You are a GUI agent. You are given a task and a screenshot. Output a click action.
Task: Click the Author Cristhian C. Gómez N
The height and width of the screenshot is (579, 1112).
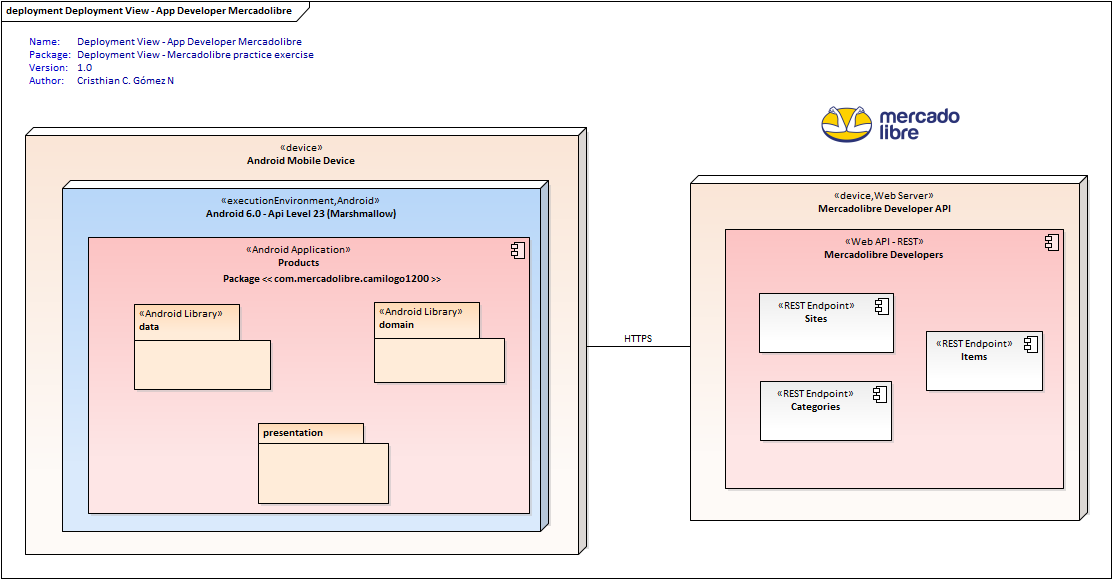click(x=126, y=81)
